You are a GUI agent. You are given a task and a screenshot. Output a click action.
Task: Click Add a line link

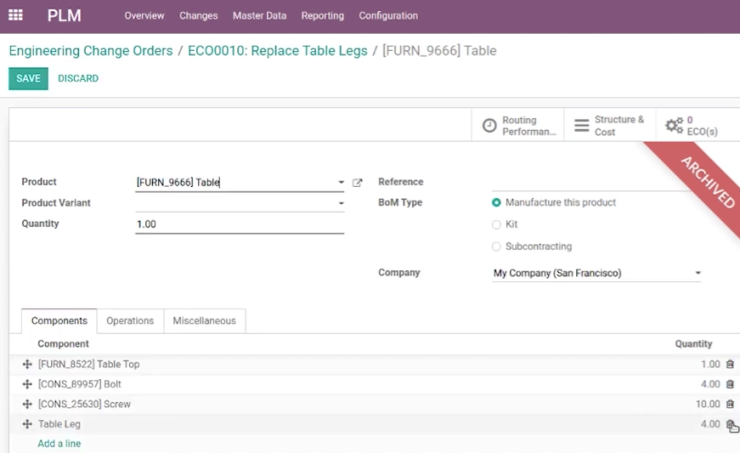59,444
